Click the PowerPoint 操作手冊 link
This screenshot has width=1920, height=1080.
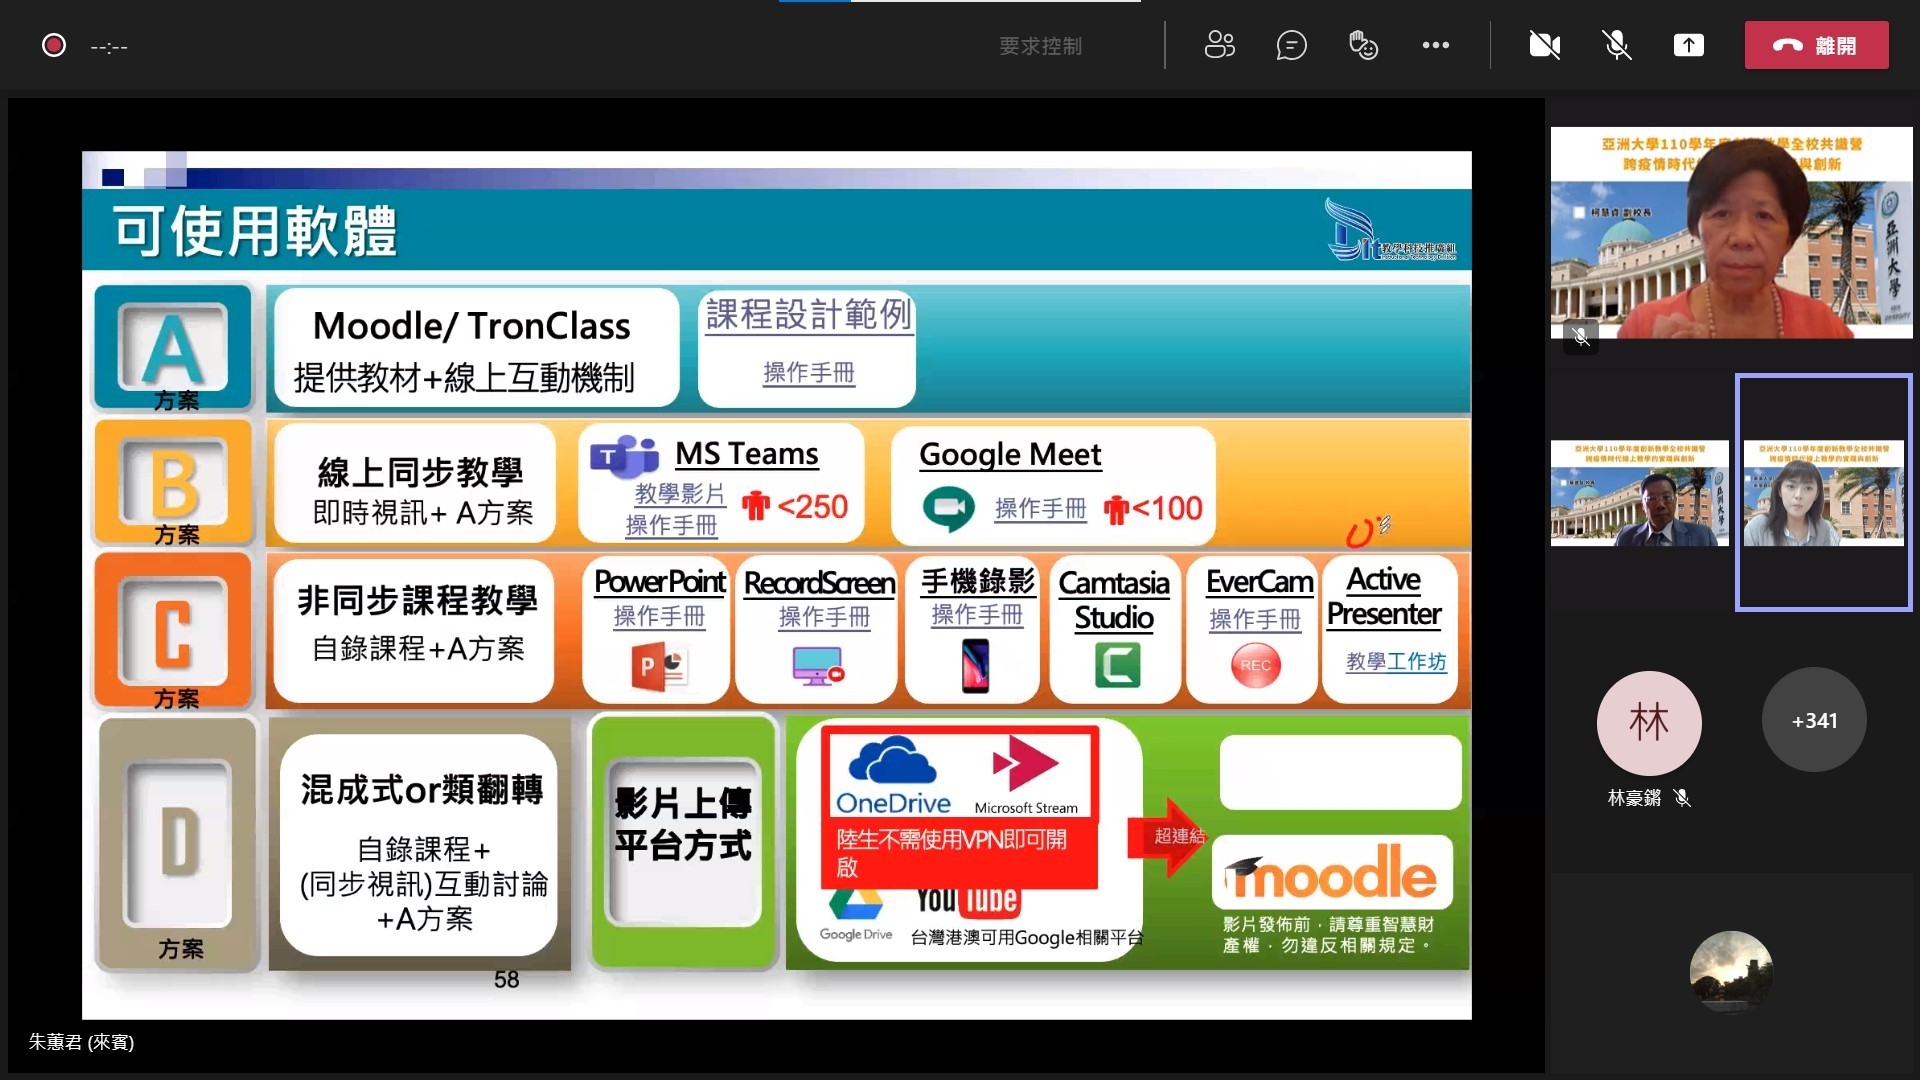tap(659, 617)
